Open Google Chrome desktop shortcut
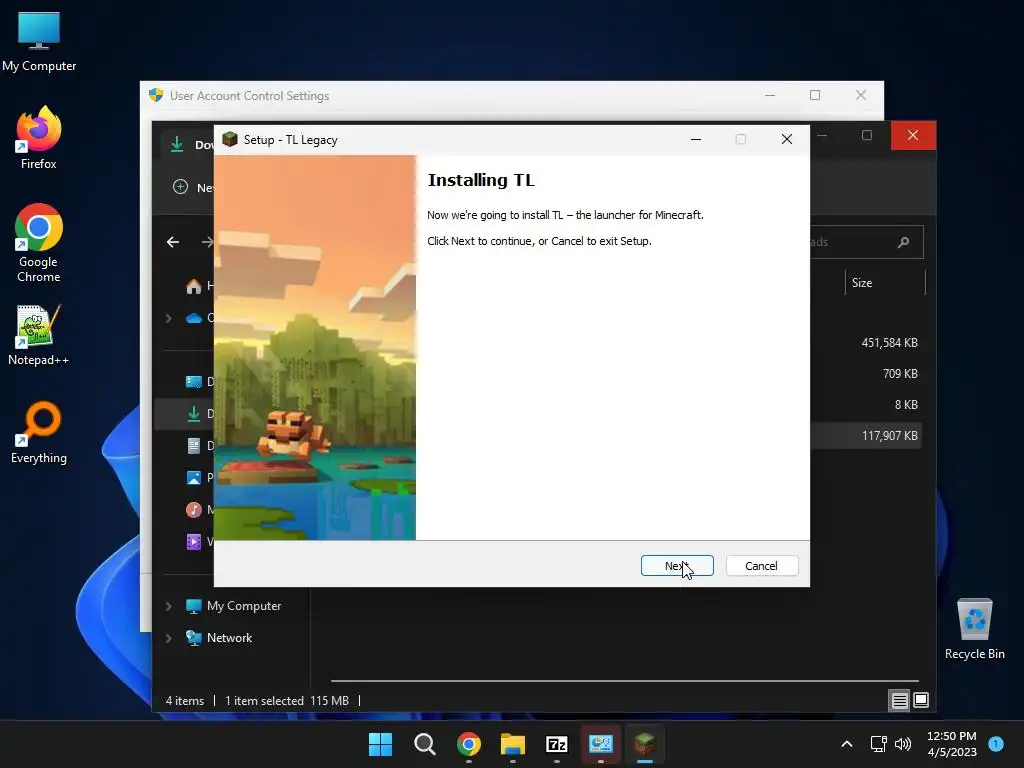 (39, 243)
